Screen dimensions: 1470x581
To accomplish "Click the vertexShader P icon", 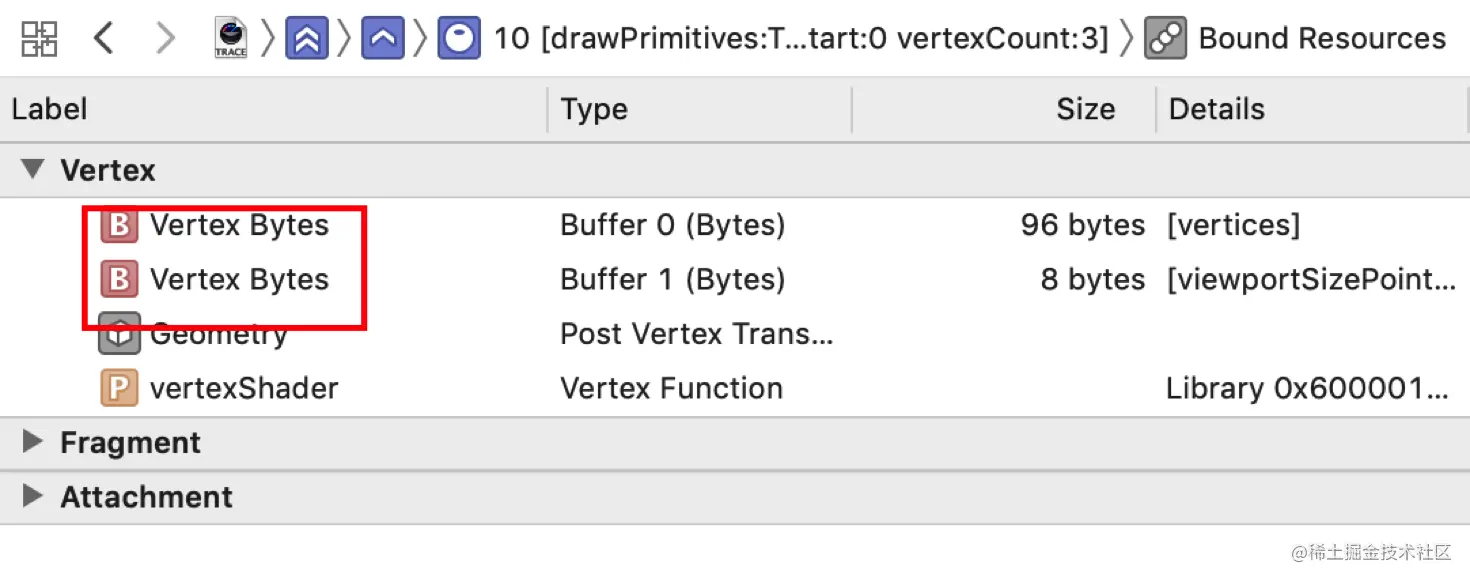I will pyautogui.click(x=119, y=388).
